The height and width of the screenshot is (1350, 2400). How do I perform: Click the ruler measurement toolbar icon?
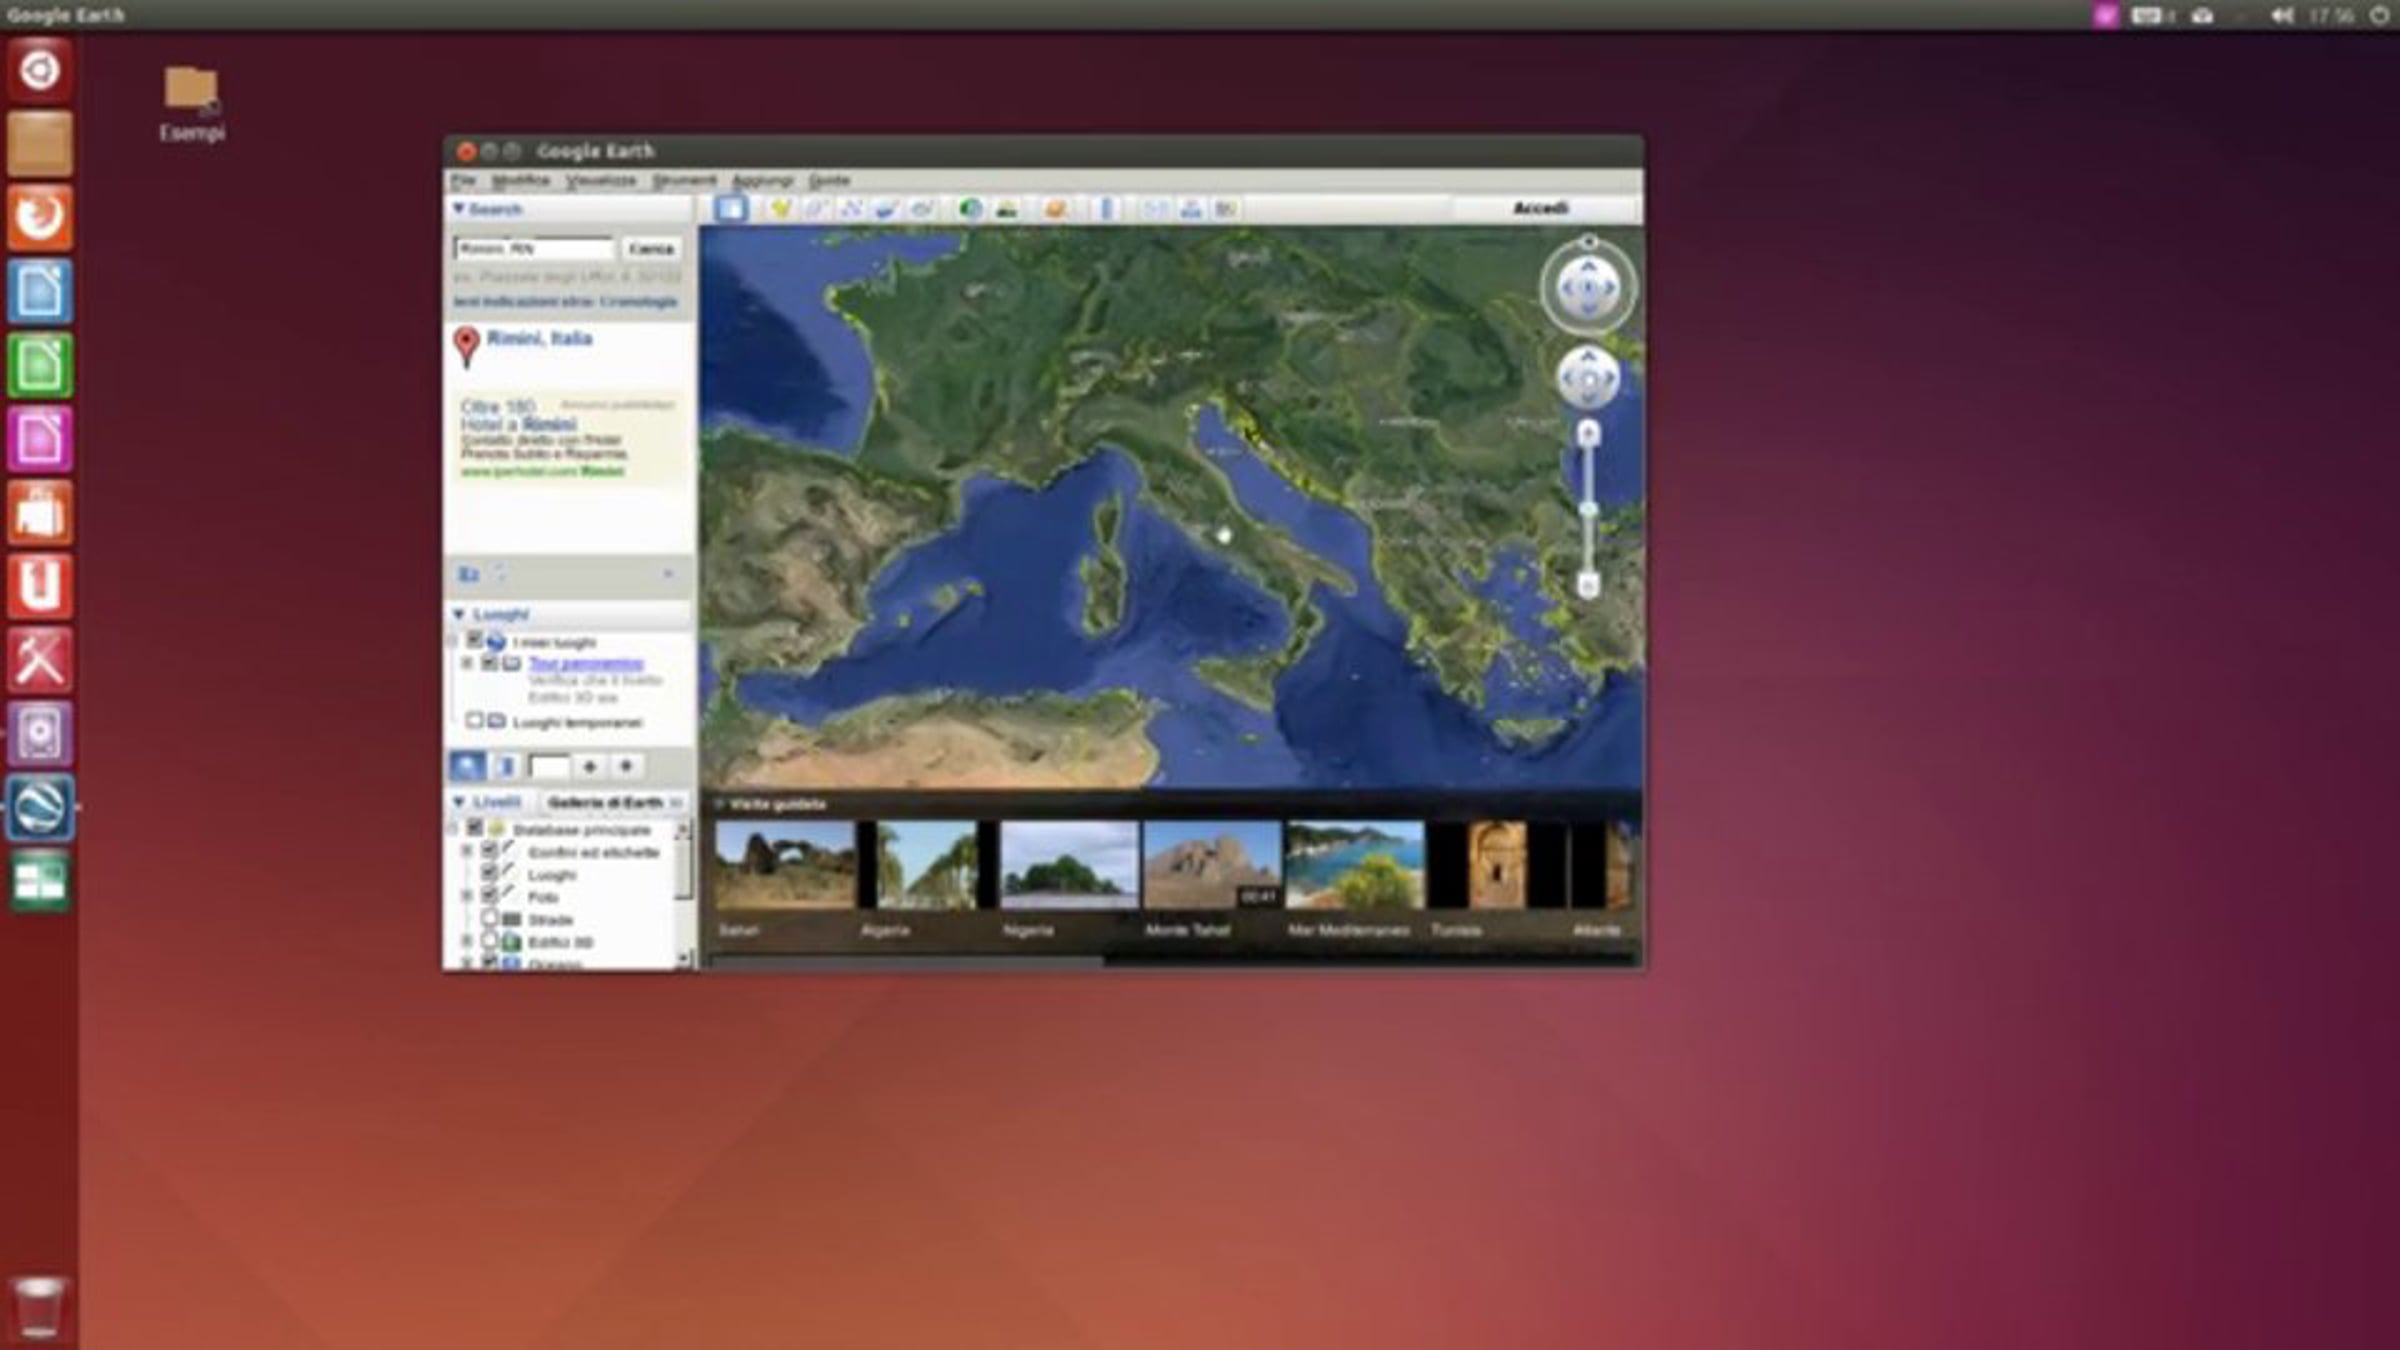1106,208
